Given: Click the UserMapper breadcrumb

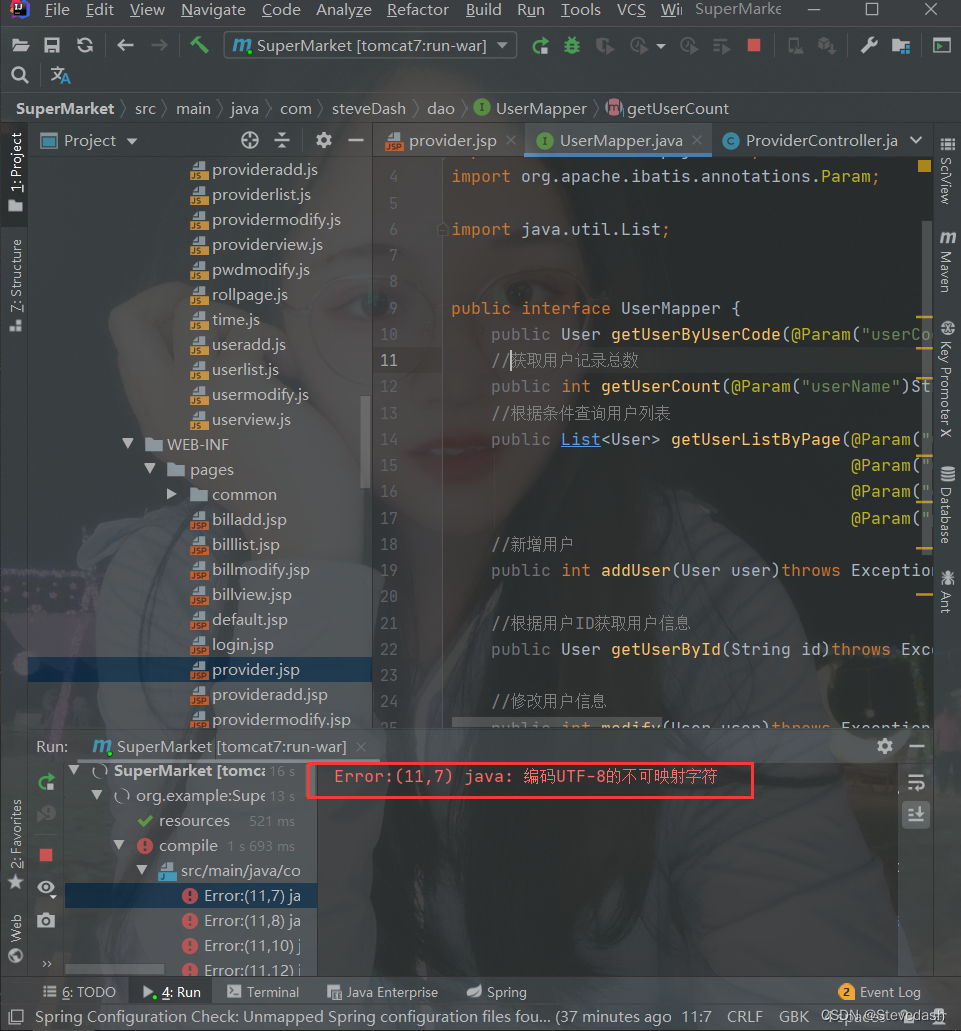Looking at the screenshot, I should point(530,108).
